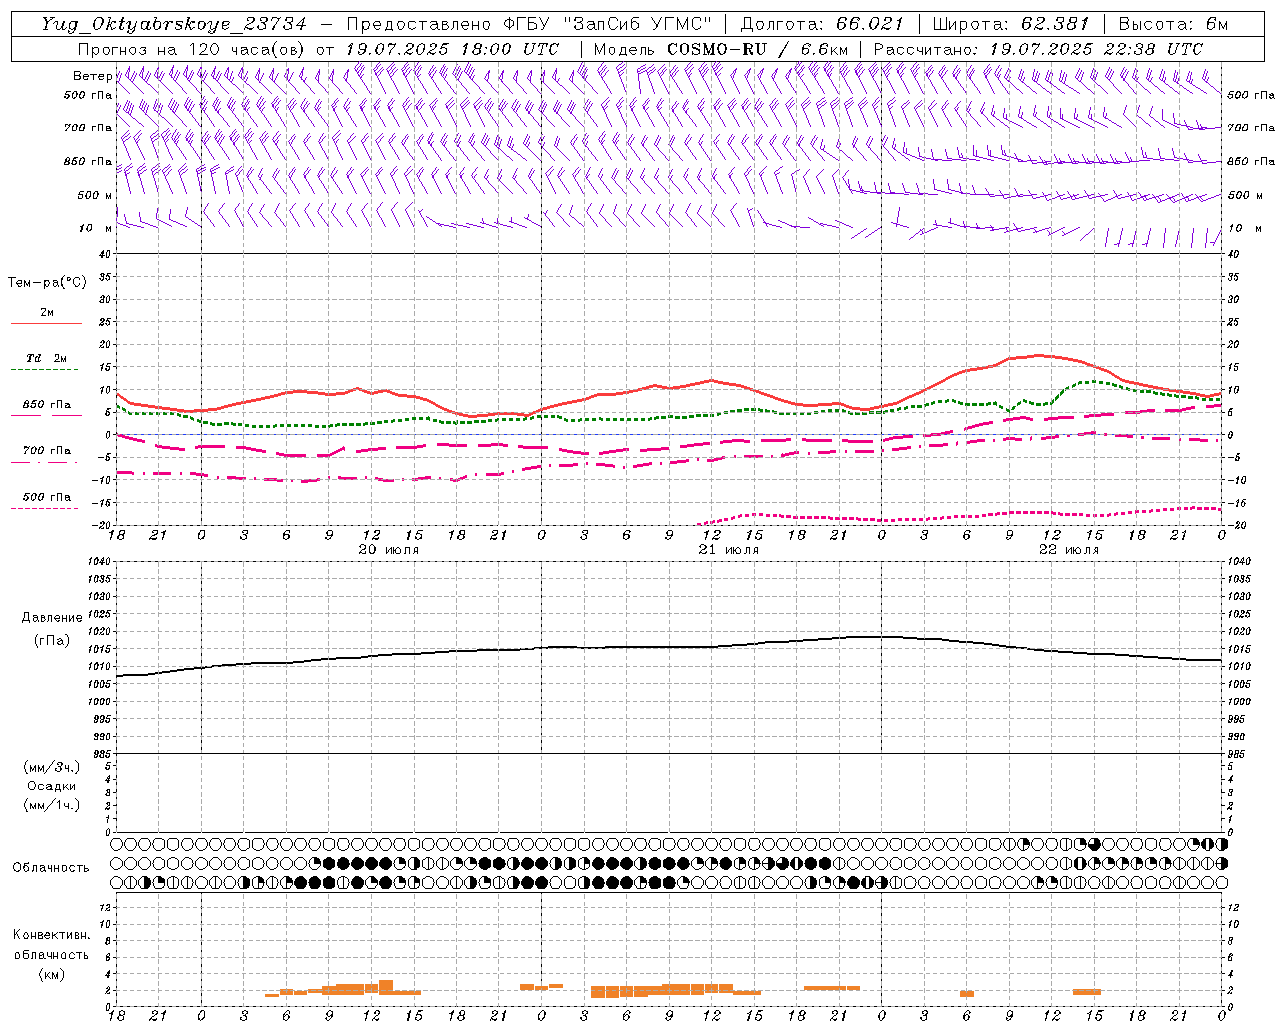1280x1024 pixels.
Task: Click the 'Давление' pressure panel label
Action: point(52,618)
